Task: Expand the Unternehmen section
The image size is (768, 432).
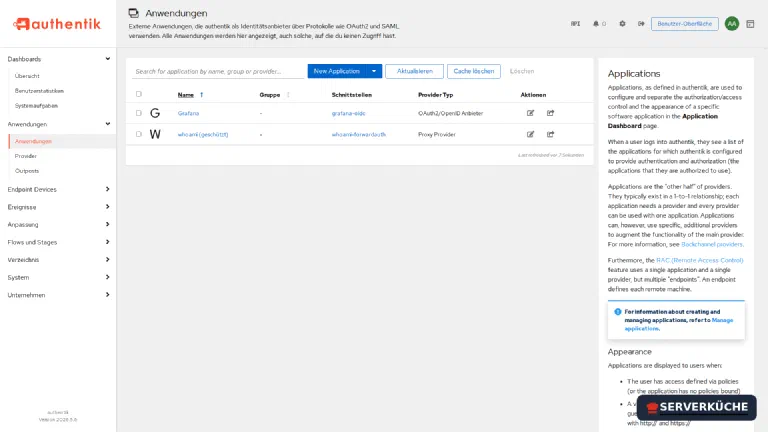Action: (x=108, y=295)
